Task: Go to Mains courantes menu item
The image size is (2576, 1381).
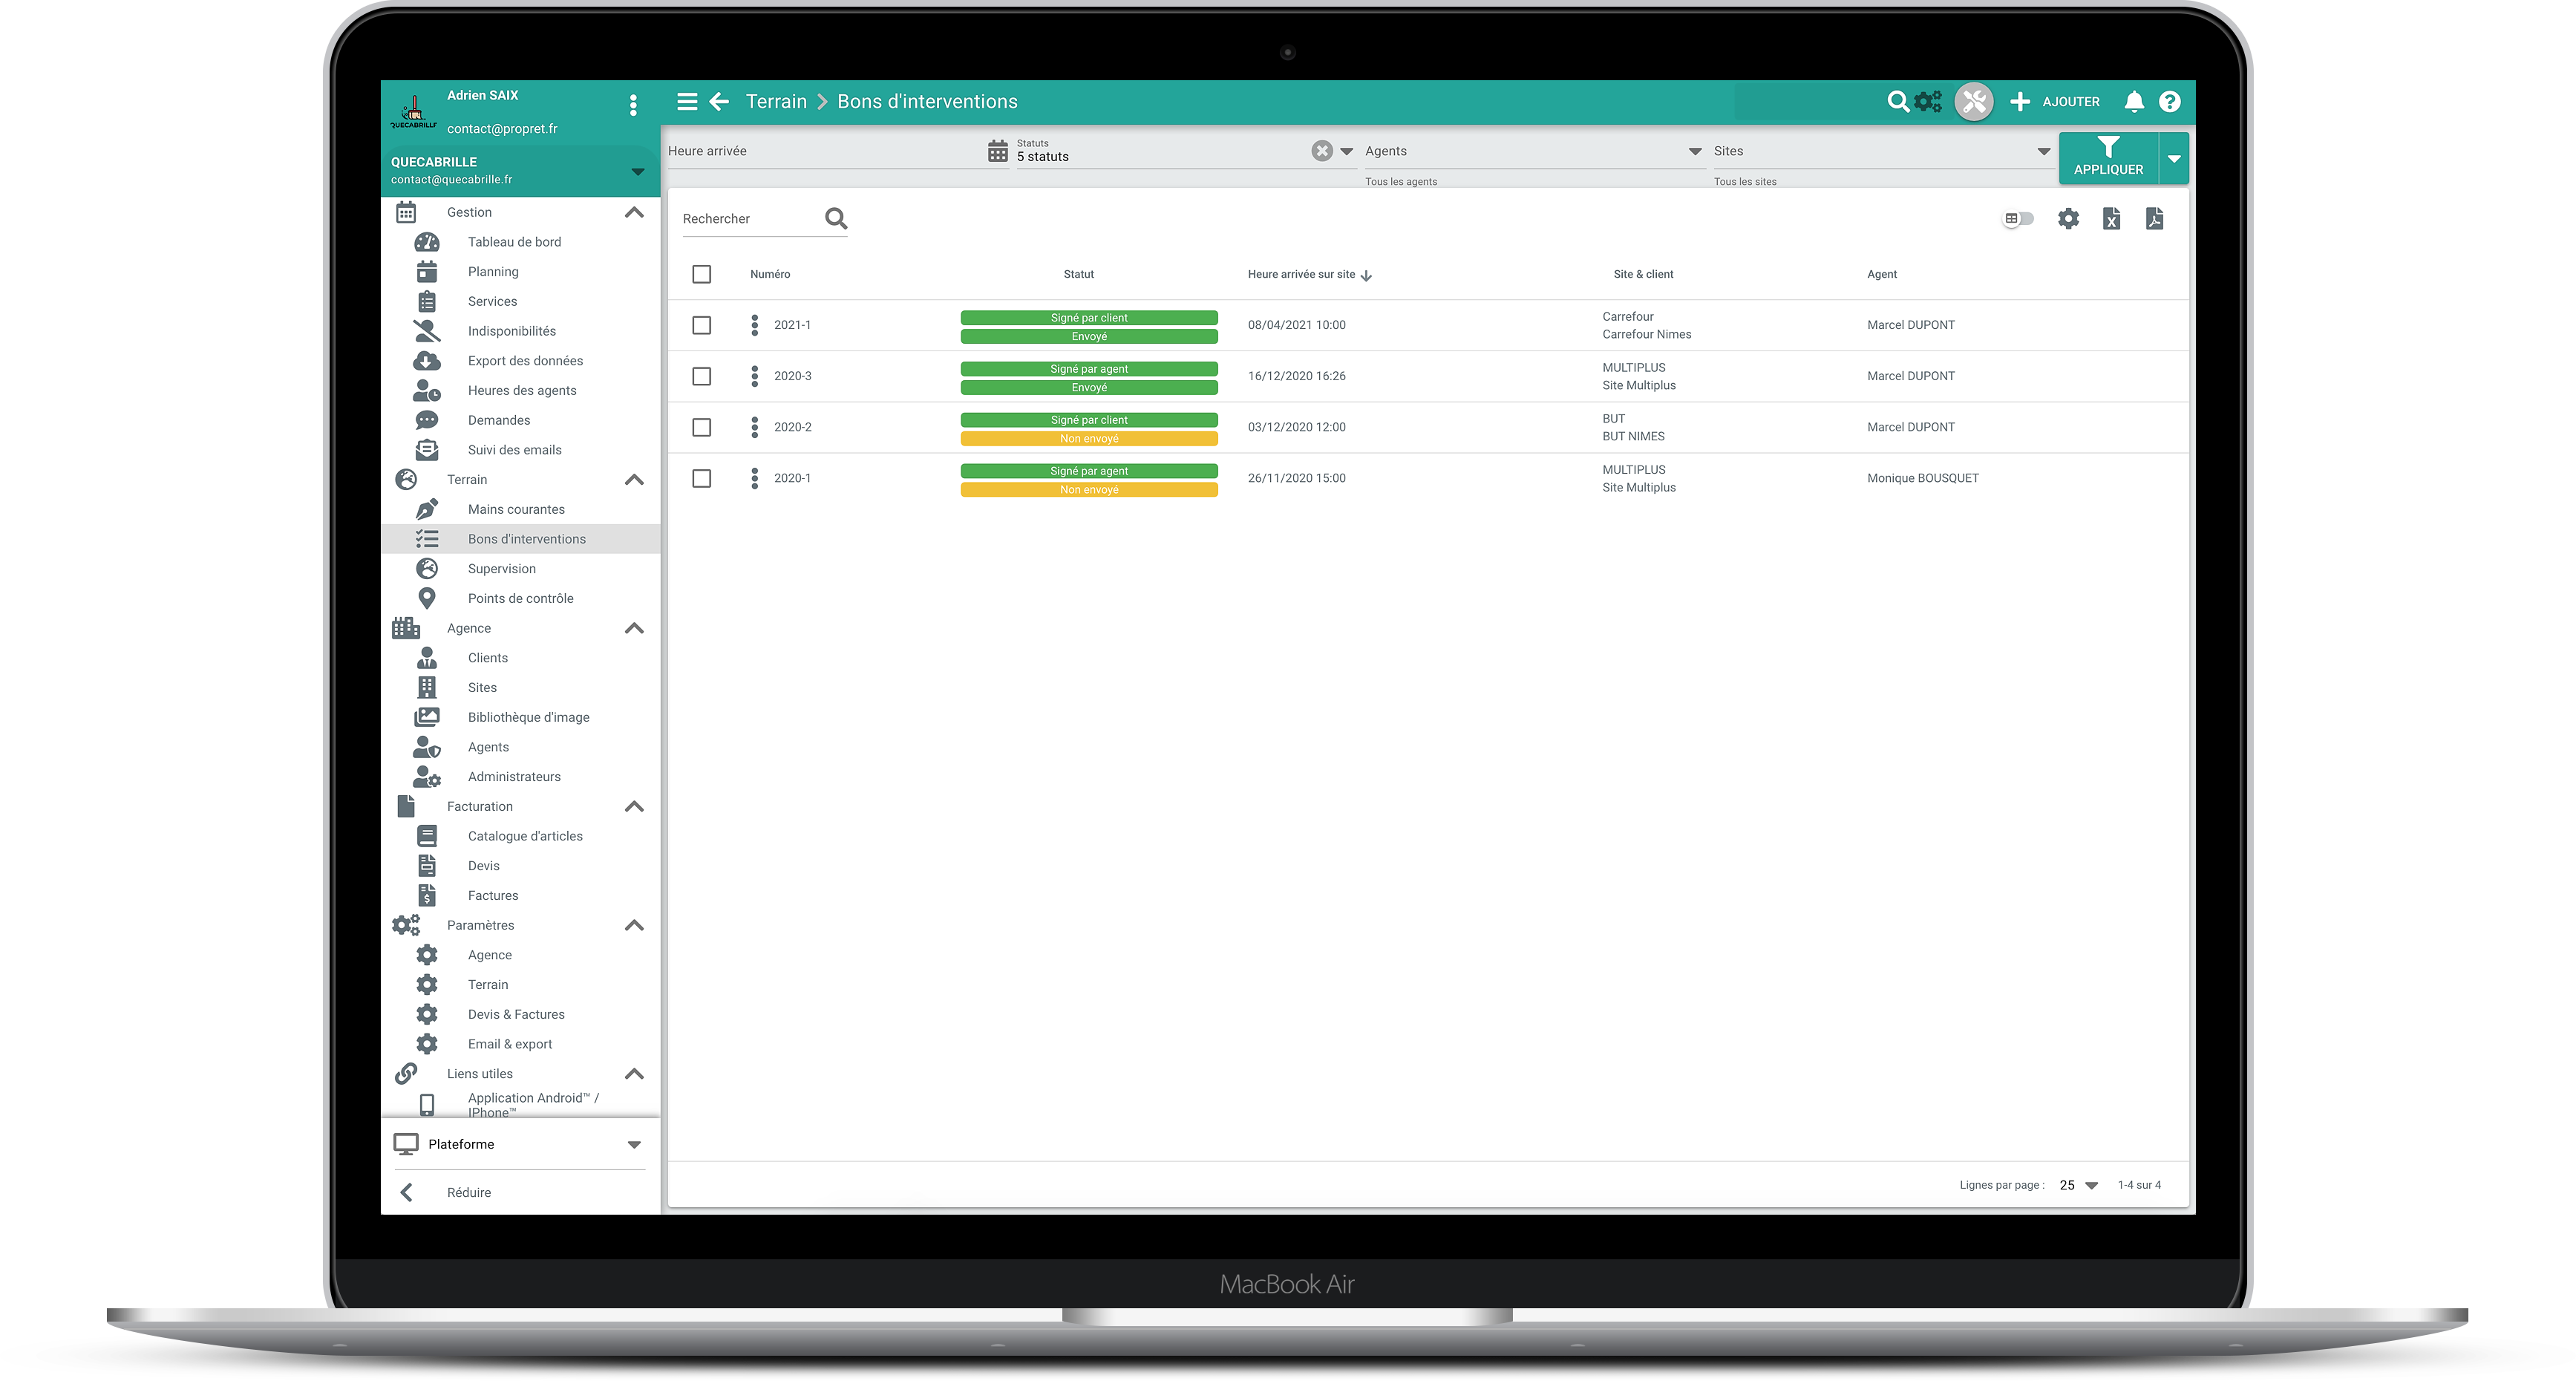Action: [516, 510]
